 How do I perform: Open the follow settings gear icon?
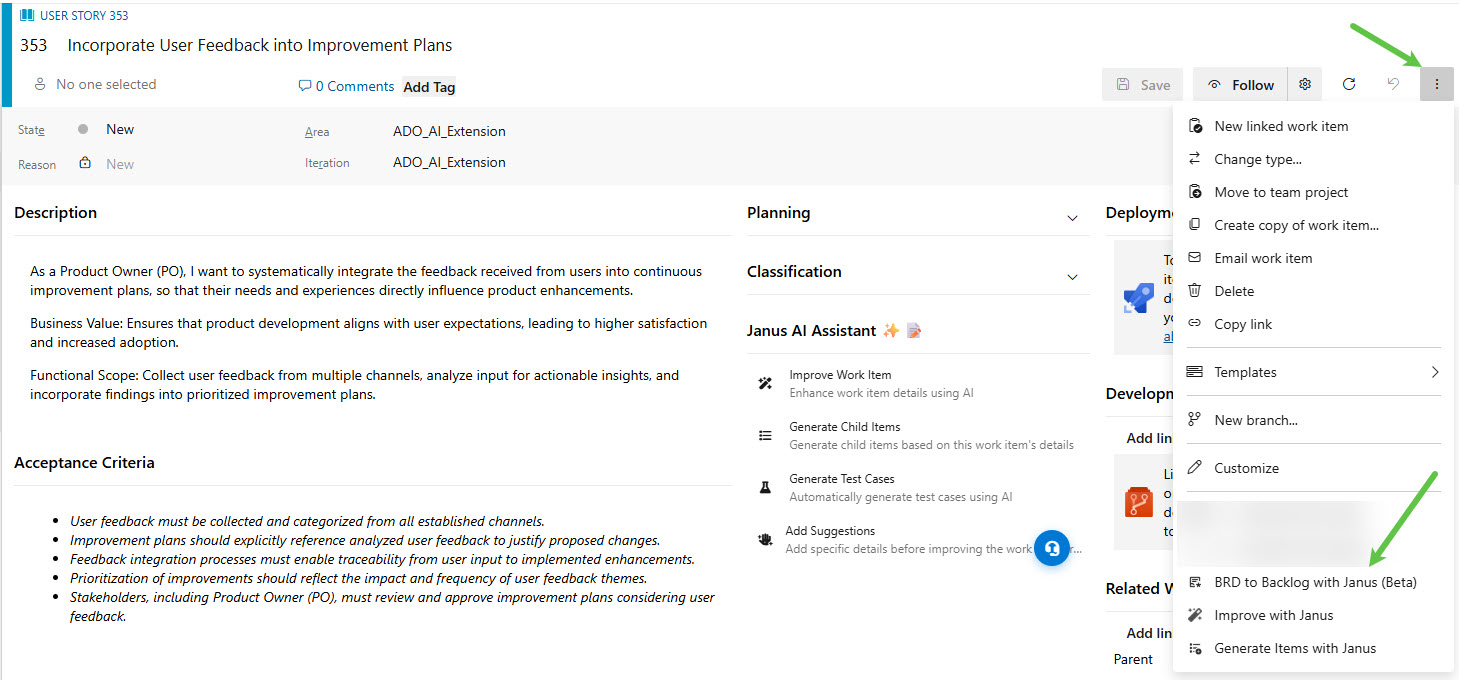pos(1305,85)
